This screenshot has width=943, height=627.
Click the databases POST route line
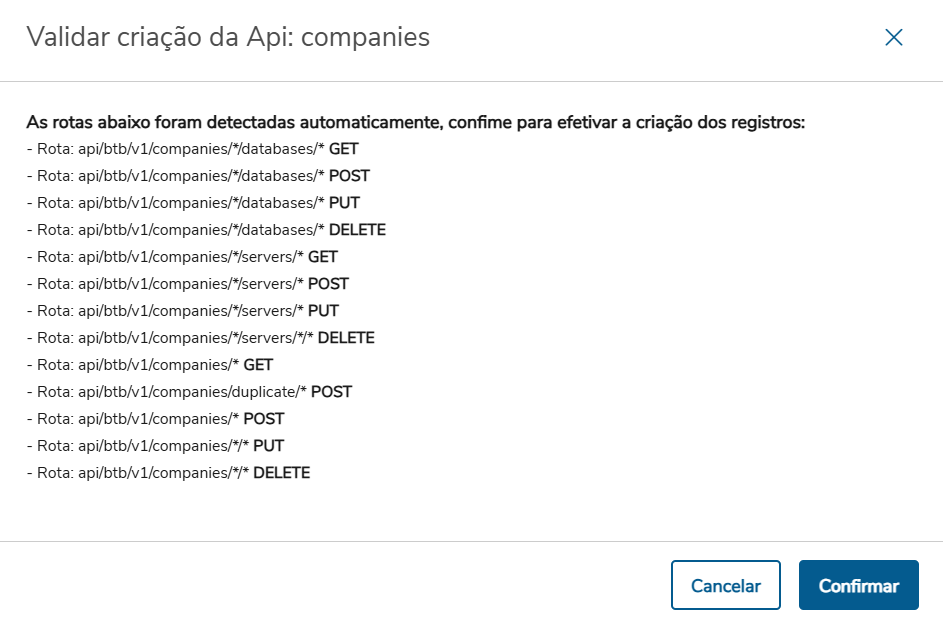pyautogui.click(x=198, y=176)
